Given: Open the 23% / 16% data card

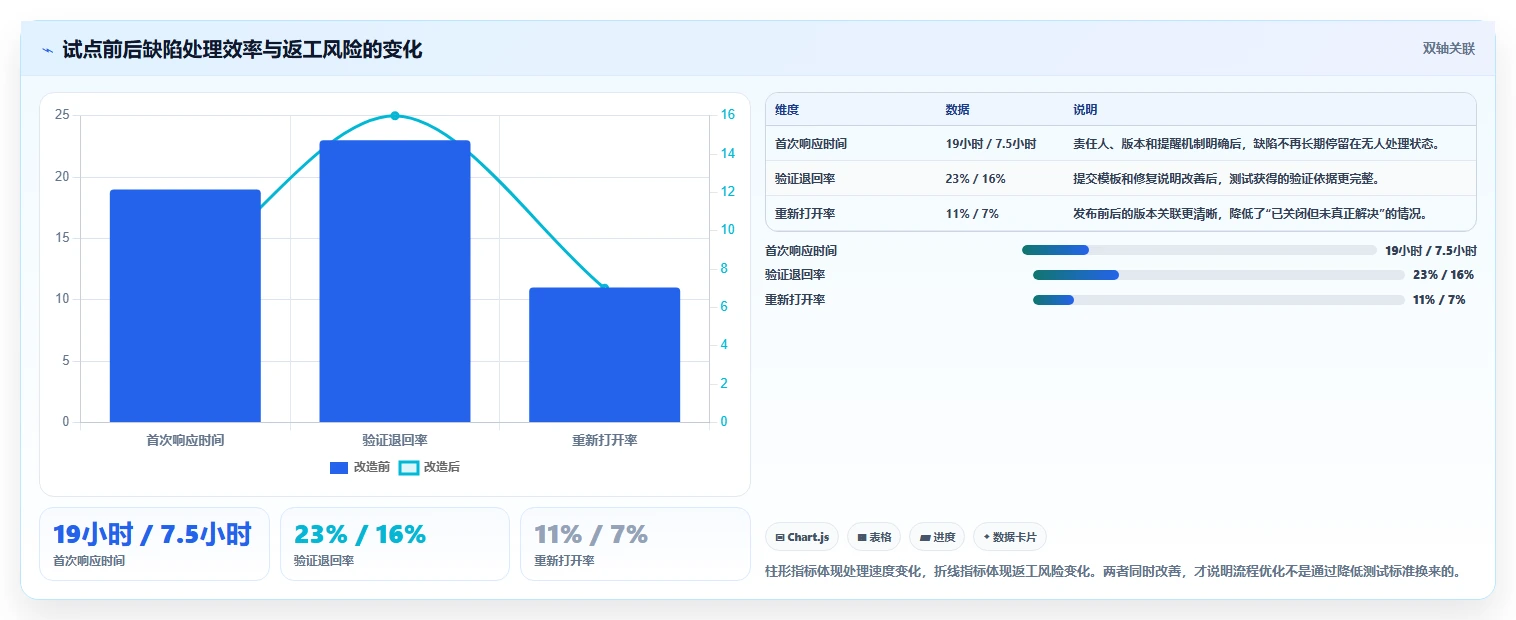Looking at the screenshot, I should click(395, 544).
